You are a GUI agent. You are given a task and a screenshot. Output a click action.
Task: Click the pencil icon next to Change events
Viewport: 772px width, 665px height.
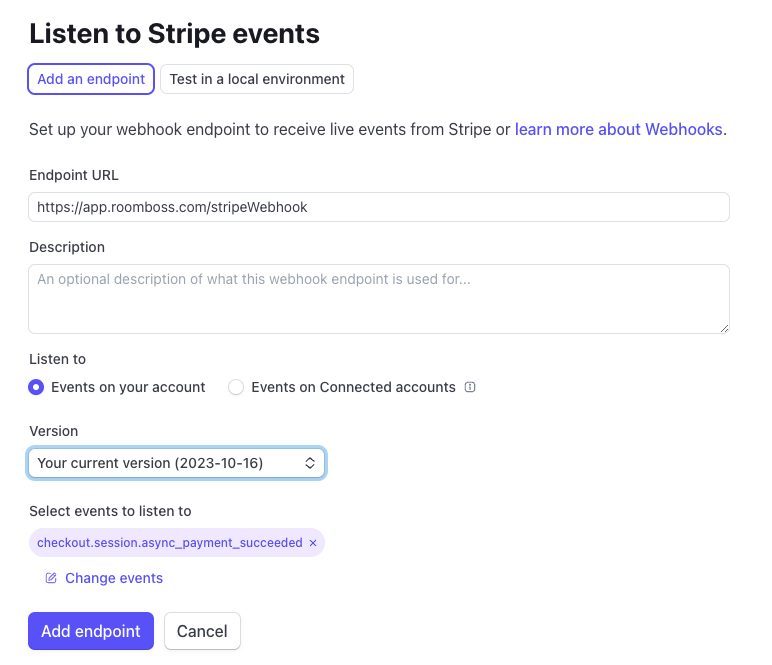pyautogui.click(x=51, y=578)
